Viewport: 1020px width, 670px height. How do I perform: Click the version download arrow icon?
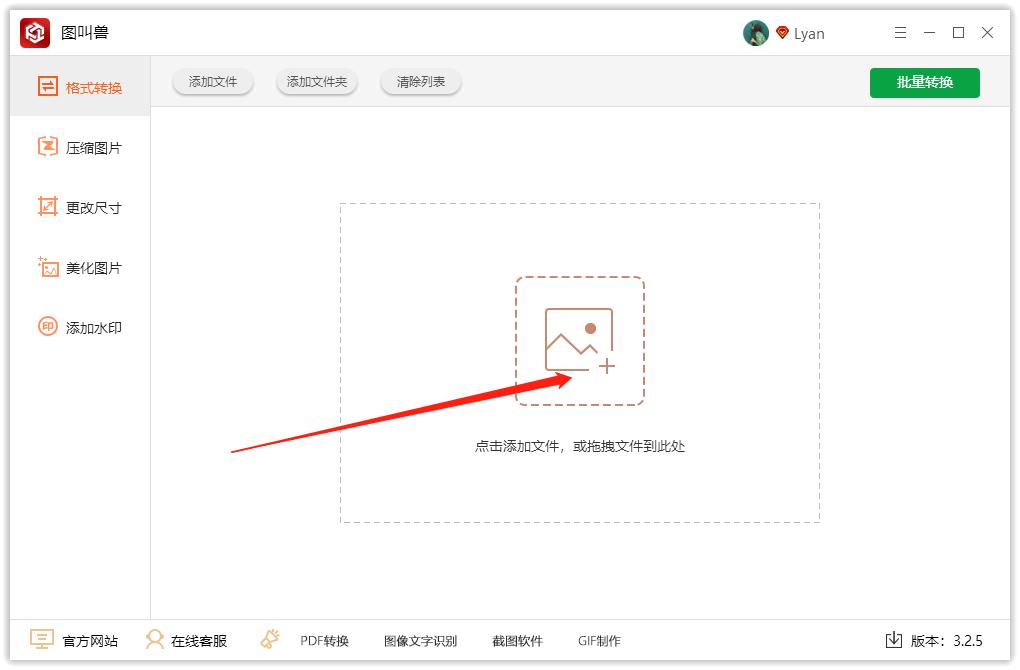tap(894, 640)
